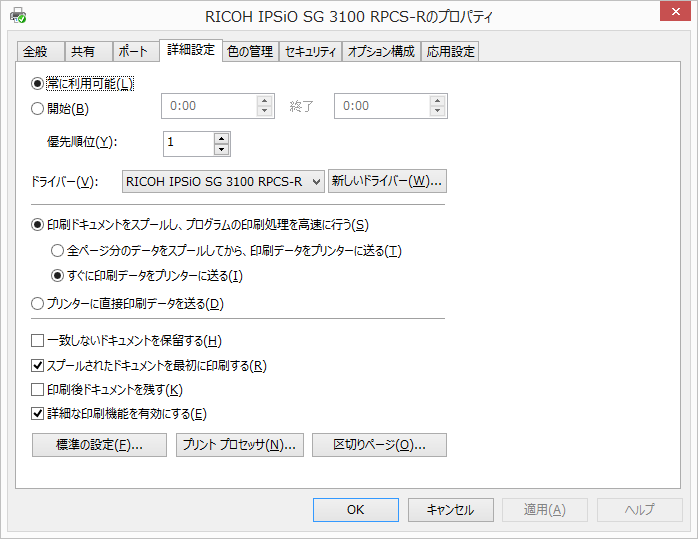Image resolution: width=698 pixels, height=539 pixels.
Task: Click the キャンセル button
Action: (450, 510)
